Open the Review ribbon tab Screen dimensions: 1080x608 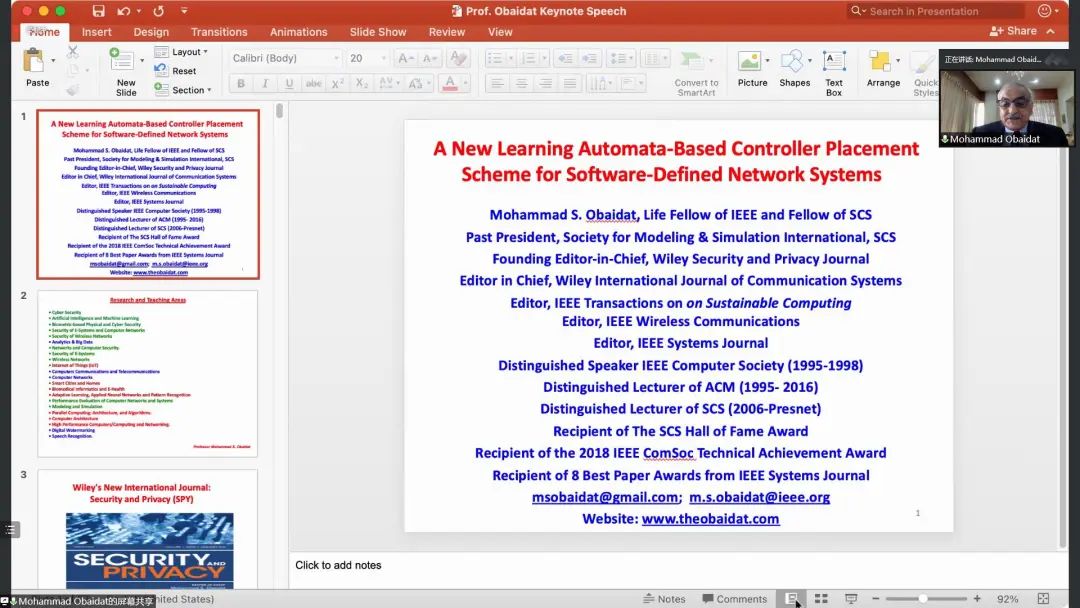446,32
